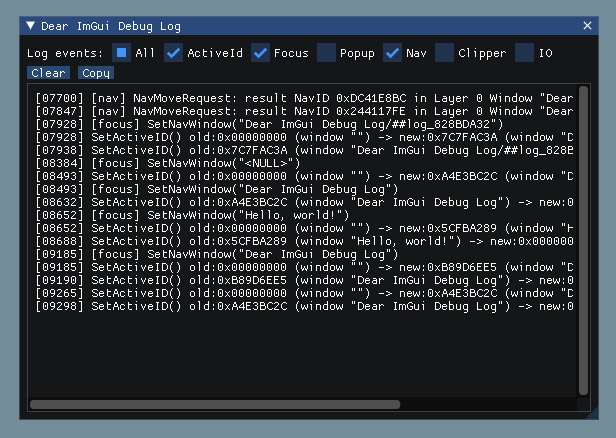Enable the Clipper events checkbox
616x438 pixels.
(x=444, y=53)
